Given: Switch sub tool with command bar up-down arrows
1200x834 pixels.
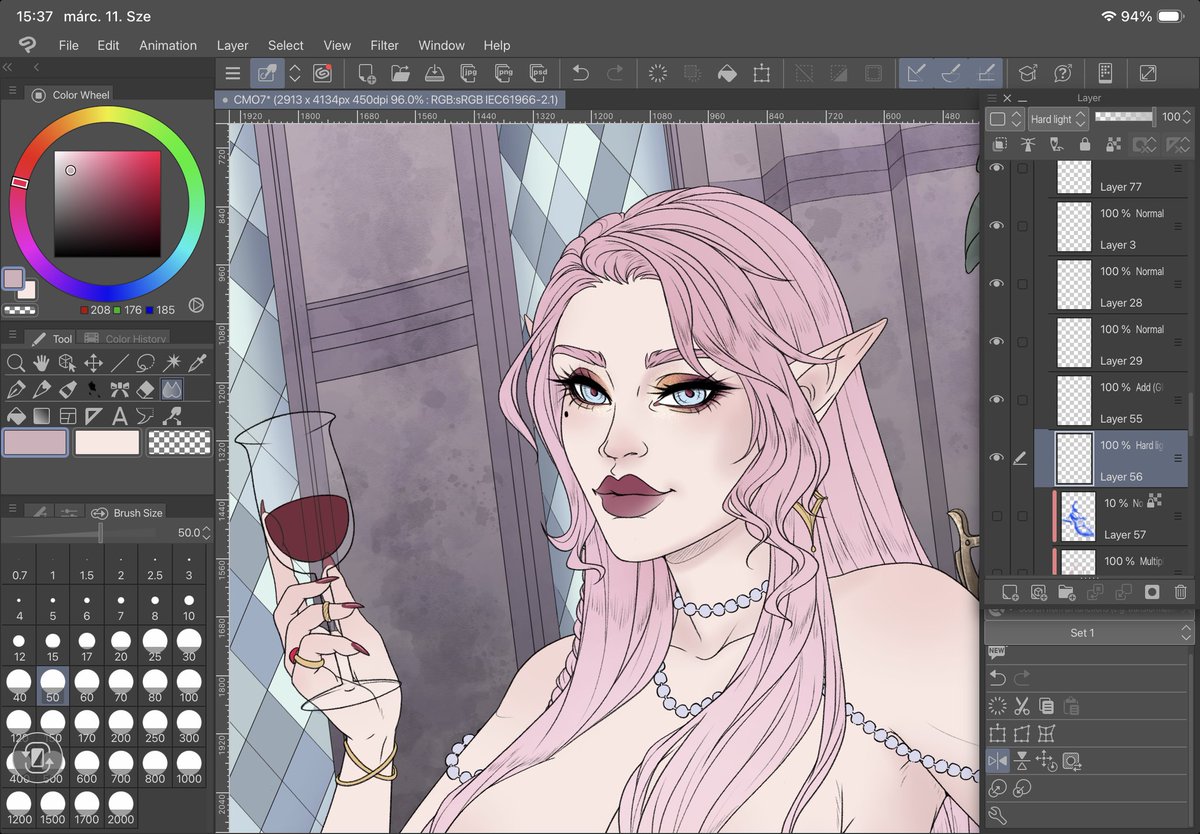Looking at the screenshot, I should [x=295, y=73].
